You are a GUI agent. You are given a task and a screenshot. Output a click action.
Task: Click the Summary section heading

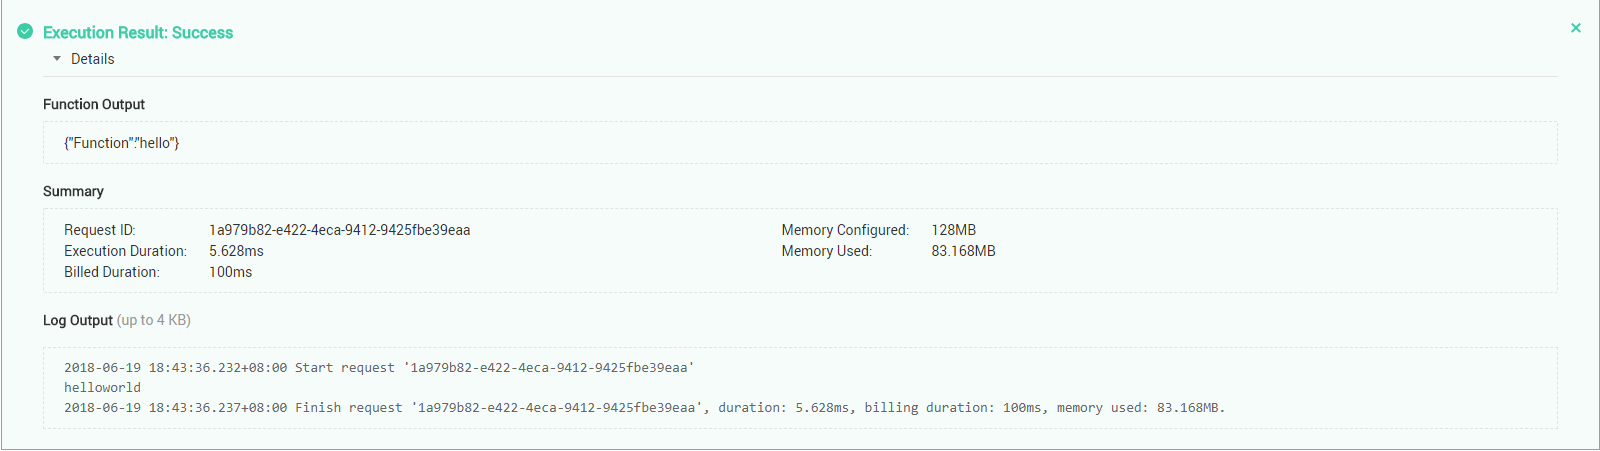click(73, 191)
